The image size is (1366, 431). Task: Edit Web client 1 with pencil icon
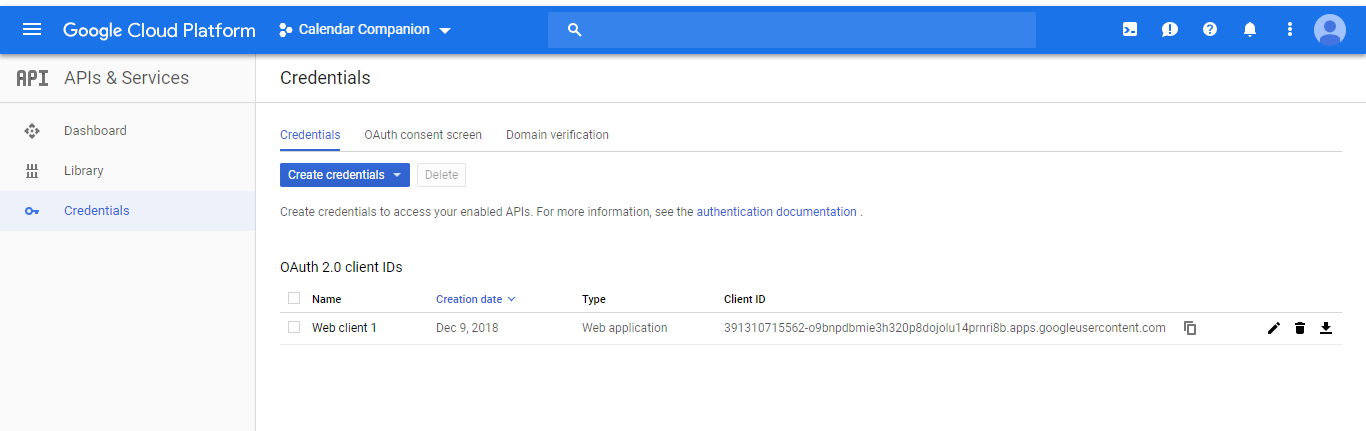tap(1274, 328)
